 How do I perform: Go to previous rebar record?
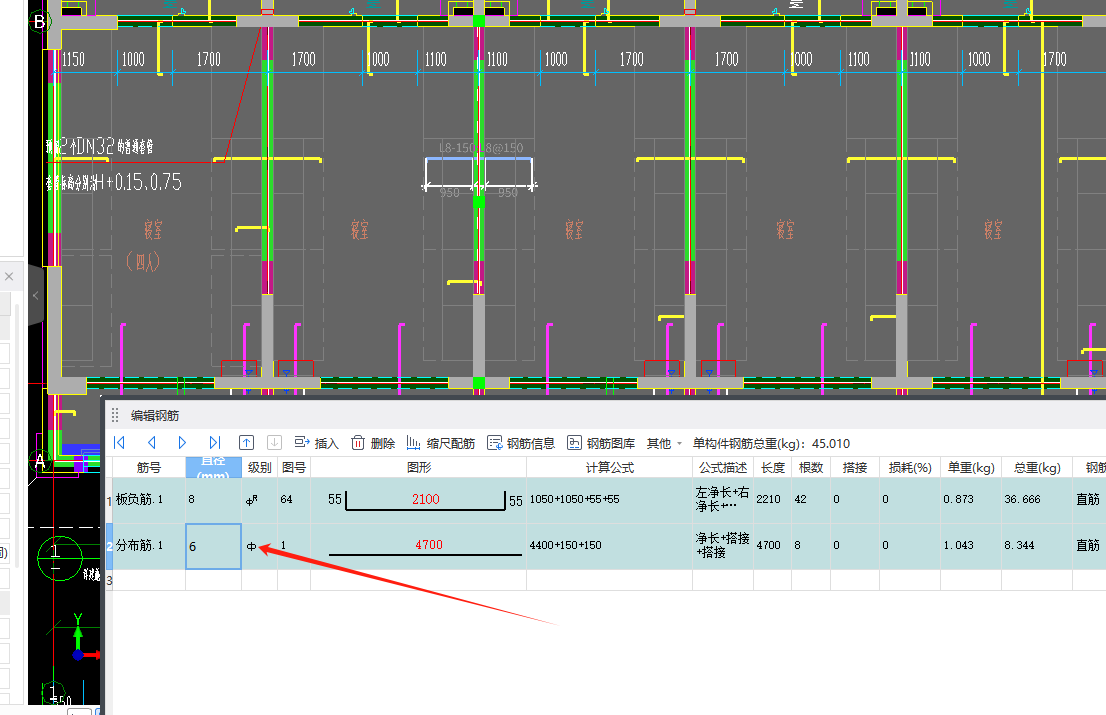pos(152,443)
